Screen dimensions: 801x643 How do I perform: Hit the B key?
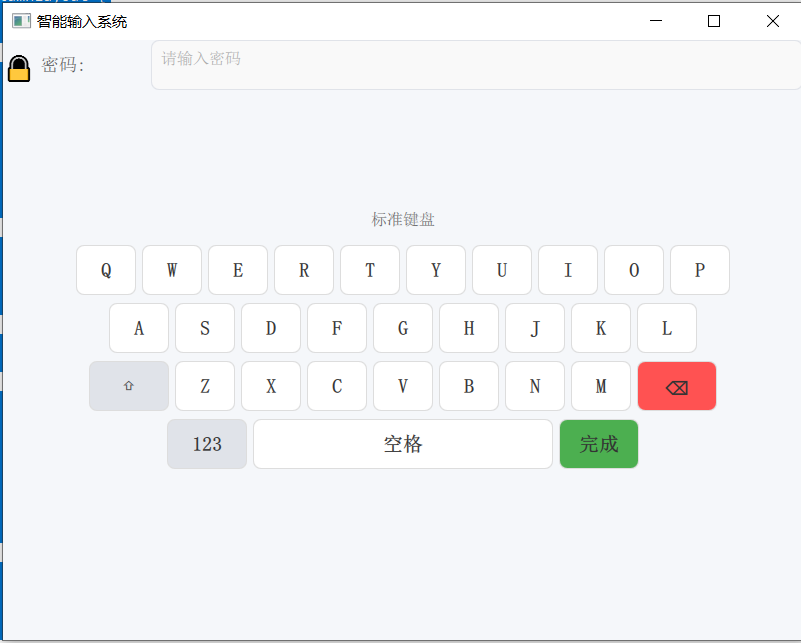coord(469,386)
